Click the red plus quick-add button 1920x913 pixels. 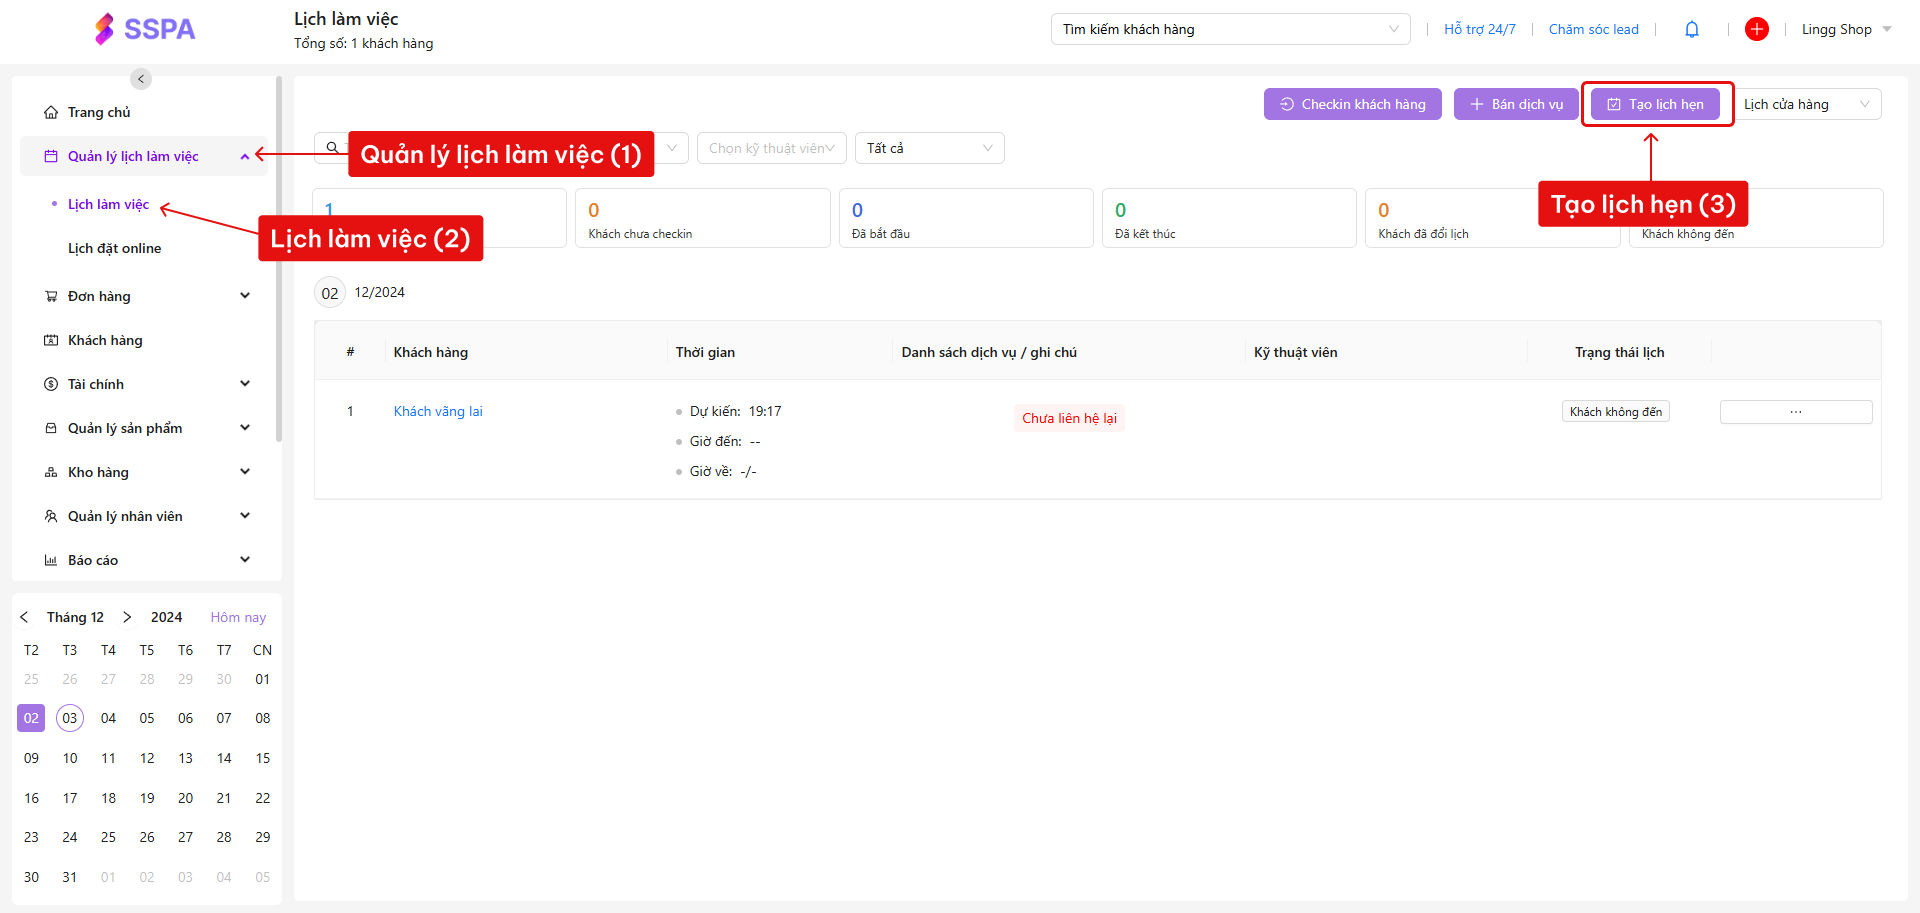click(1757, 29)
